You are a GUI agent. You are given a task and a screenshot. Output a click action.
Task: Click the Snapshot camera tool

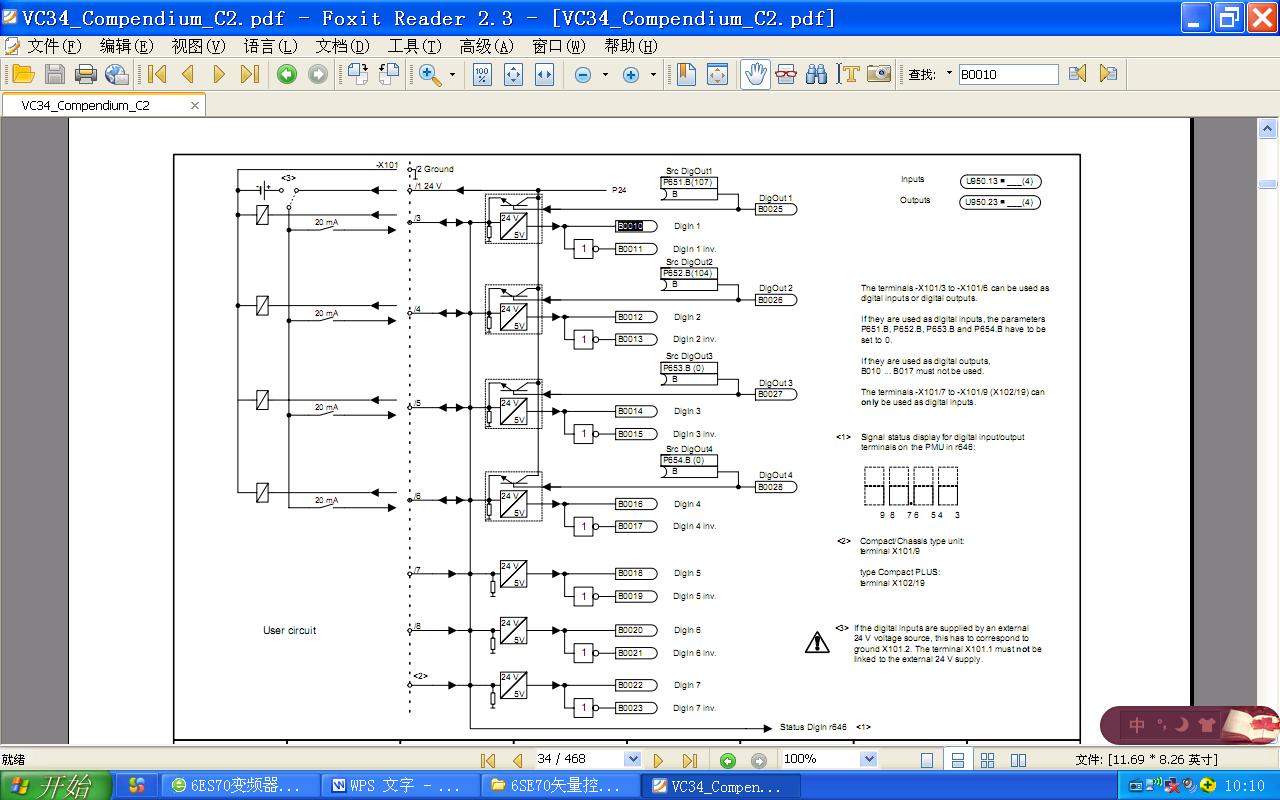(879, 74)
